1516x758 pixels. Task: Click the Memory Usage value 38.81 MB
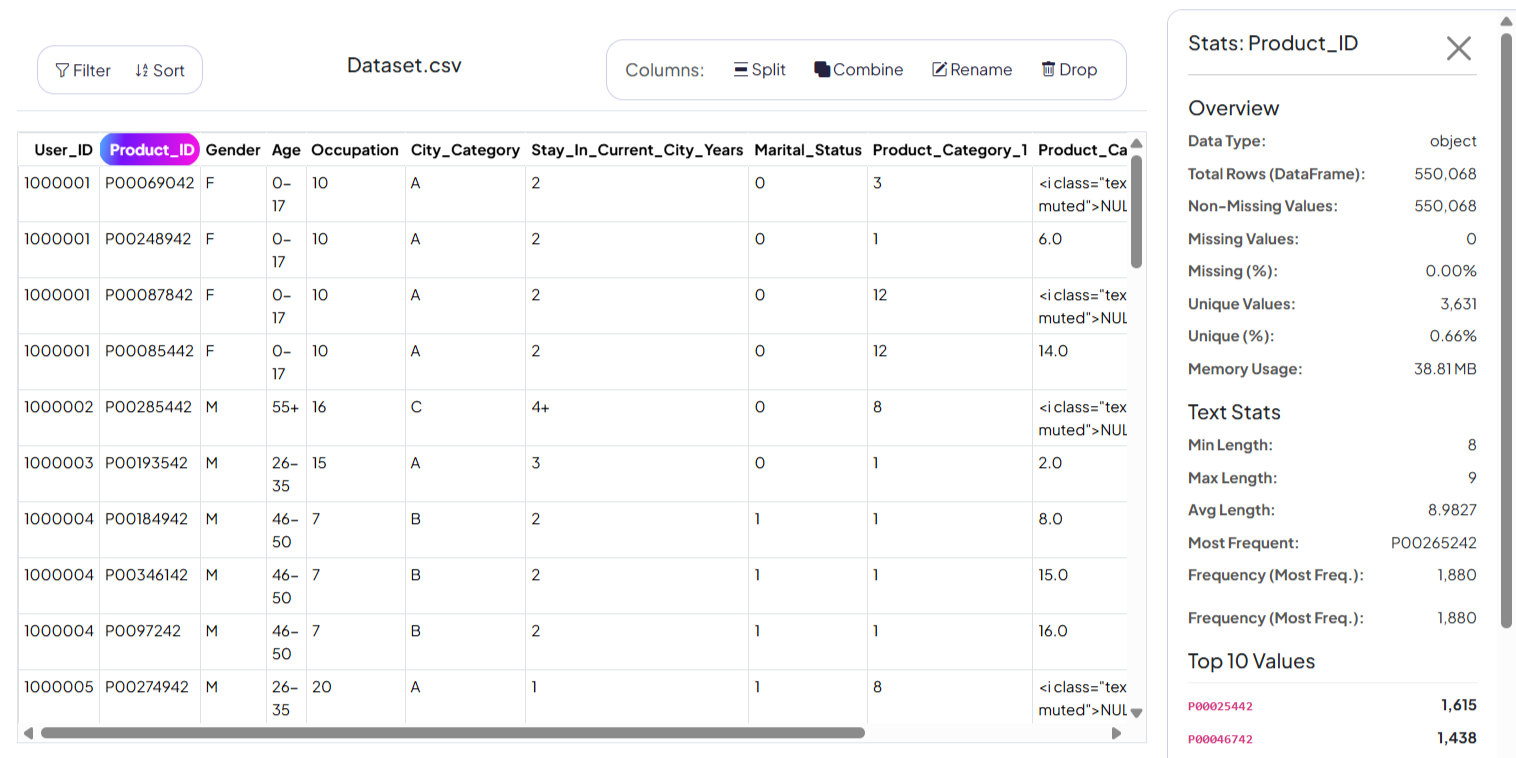point(1445,369)
